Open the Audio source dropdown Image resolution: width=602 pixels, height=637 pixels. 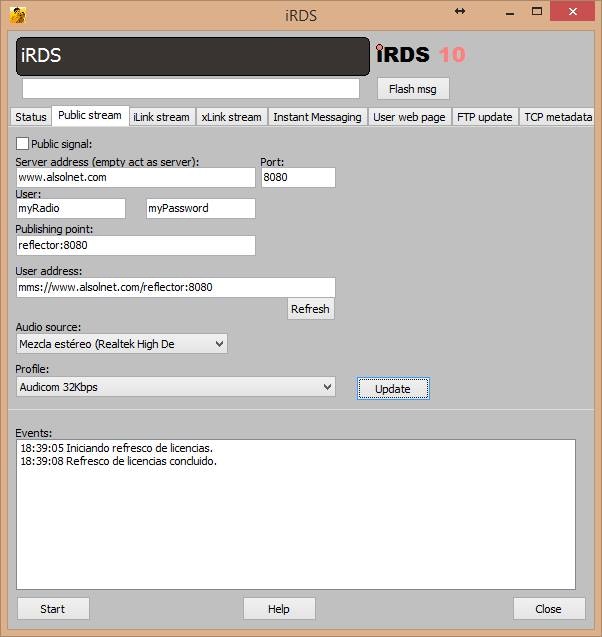point(122,344)
